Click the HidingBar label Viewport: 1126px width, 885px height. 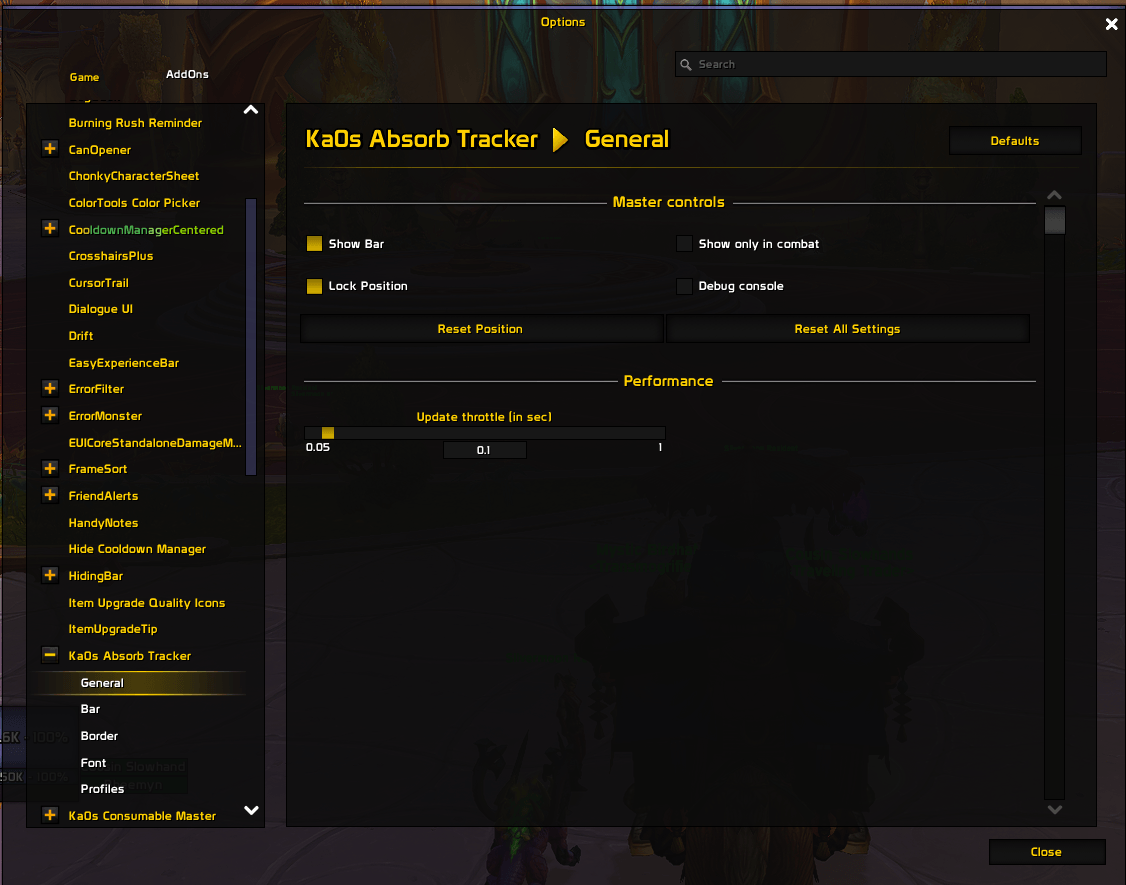(x=96, y=575)
